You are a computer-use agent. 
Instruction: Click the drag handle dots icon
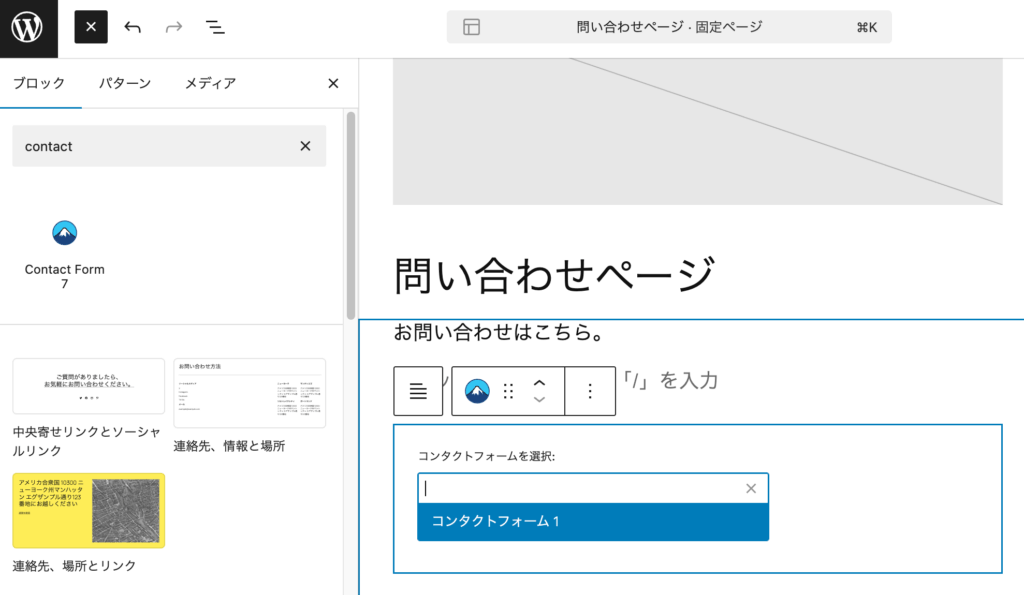point(508,391)
